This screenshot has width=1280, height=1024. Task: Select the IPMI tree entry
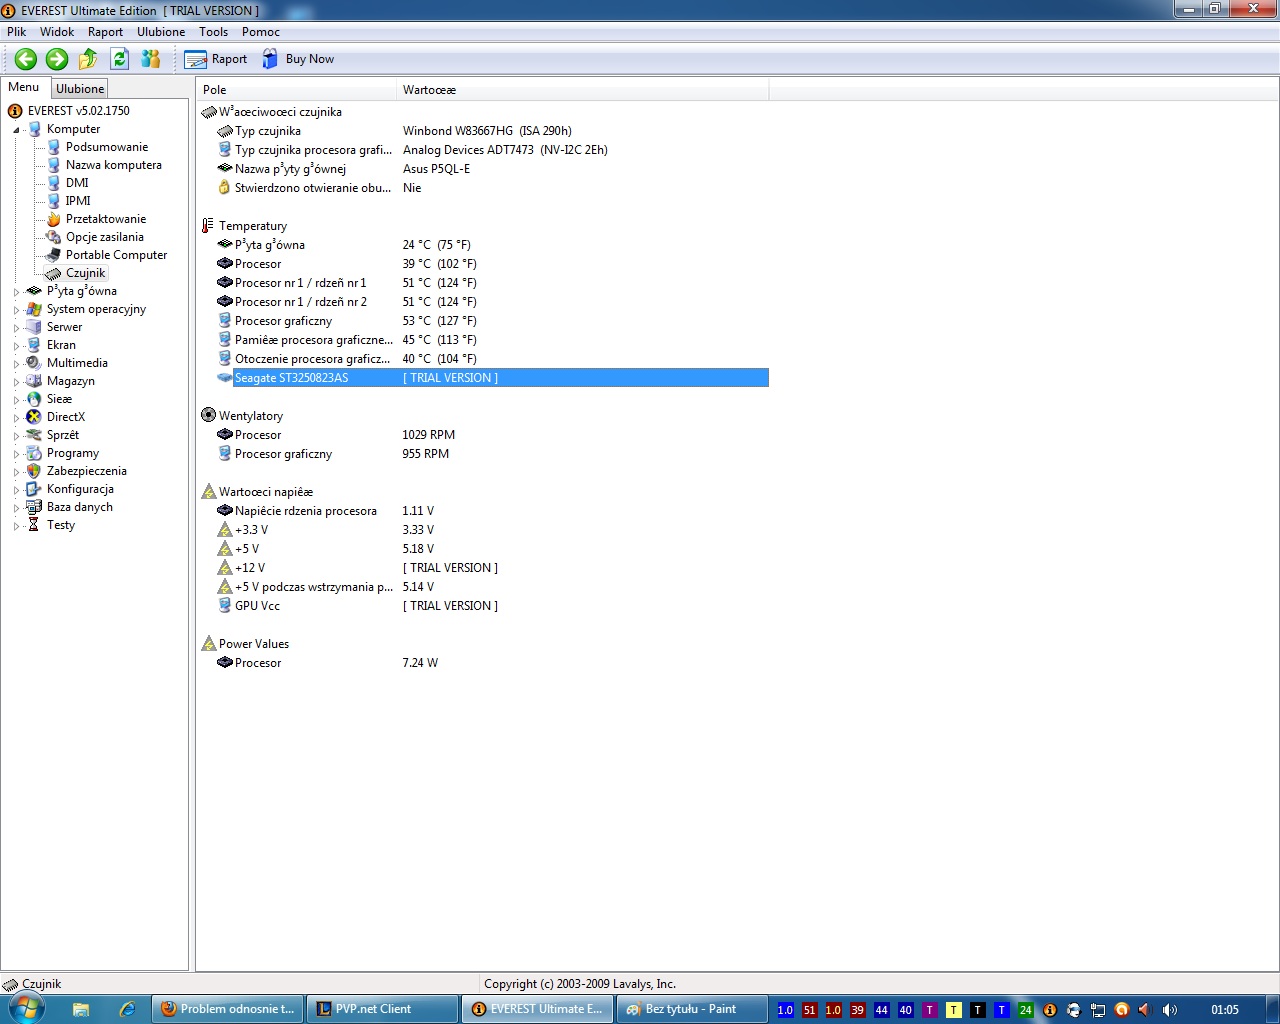[x=78, y=201]
